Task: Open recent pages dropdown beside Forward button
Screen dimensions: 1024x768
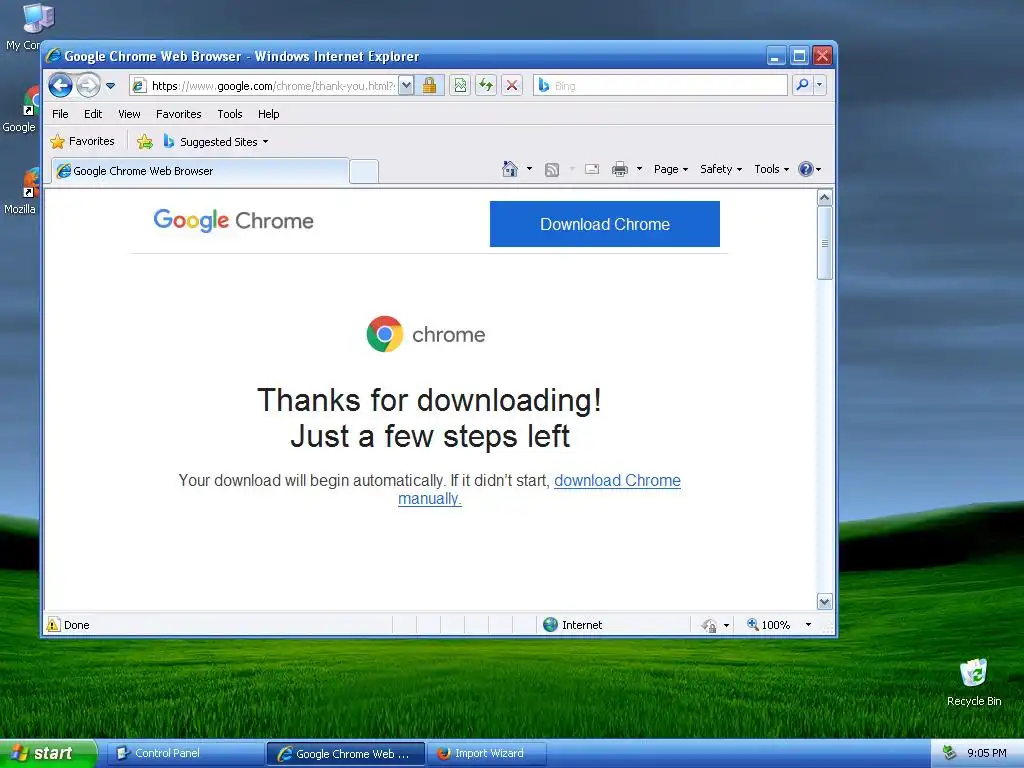Action: [110, 86]
